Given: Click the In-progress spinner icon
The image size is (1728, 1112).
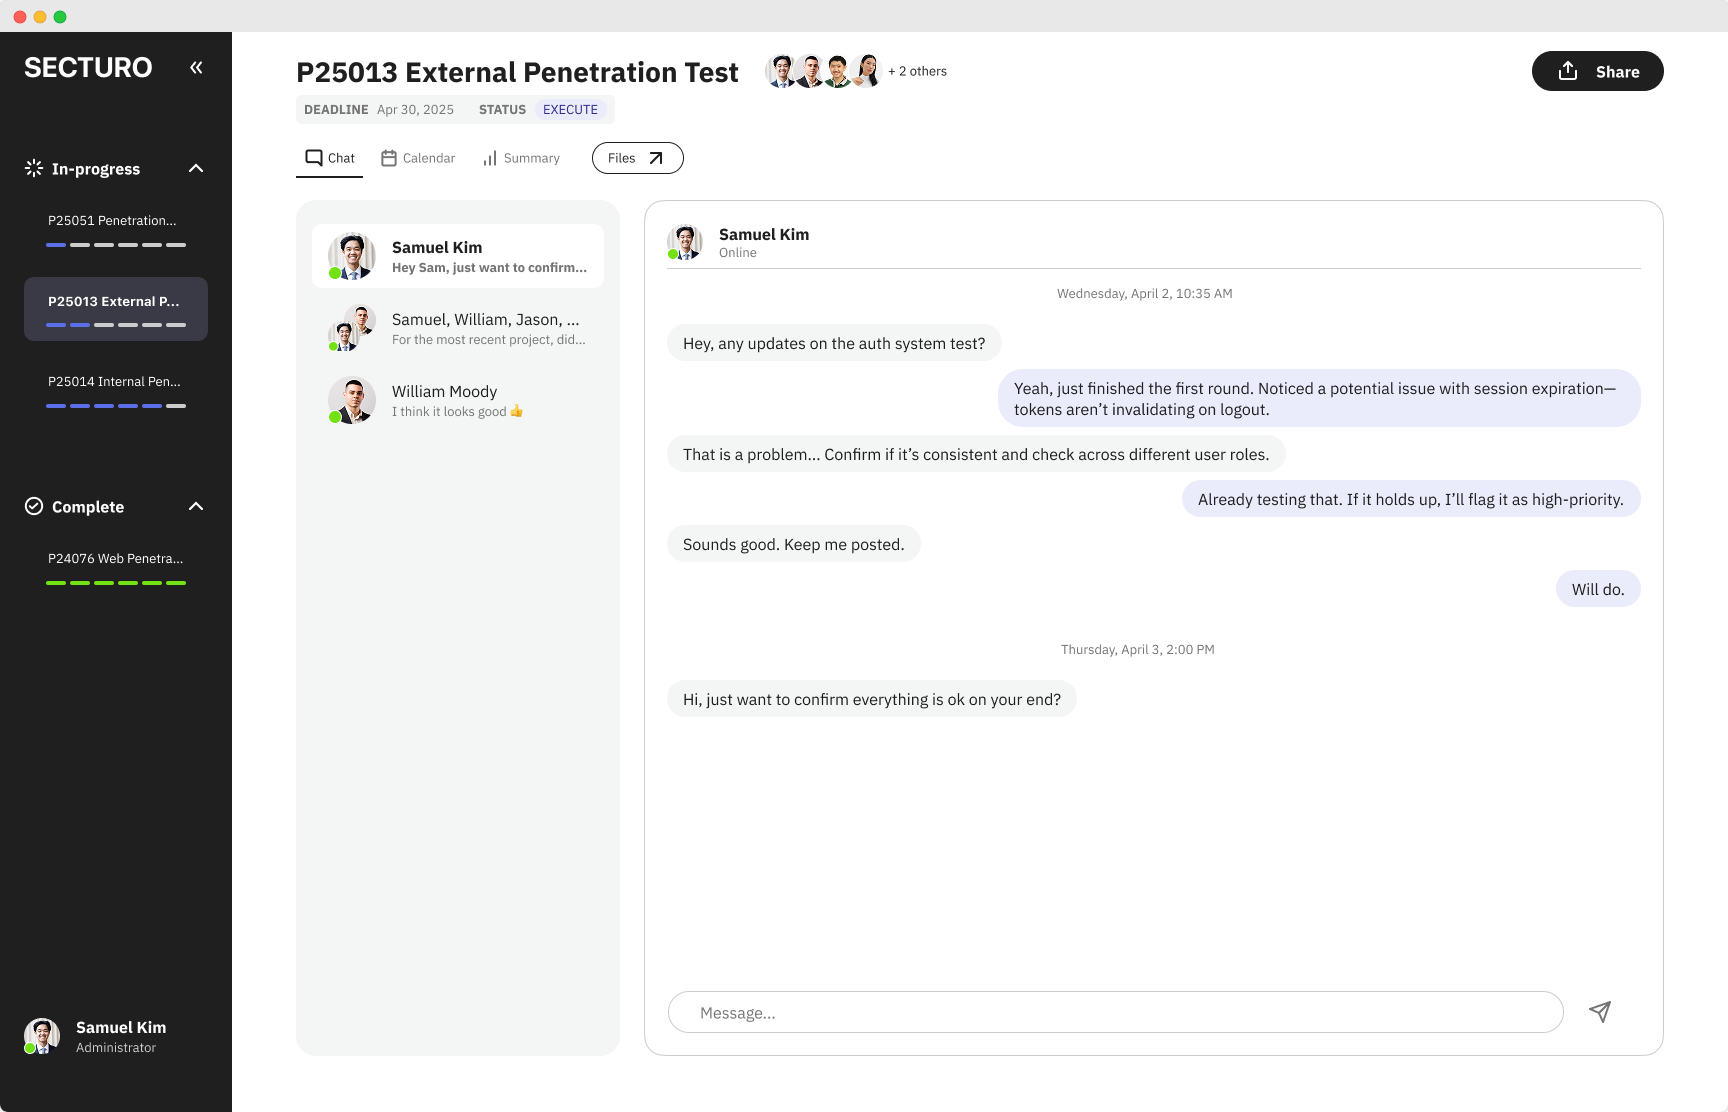Looking at the screenshot, I should tap(34, 168).
